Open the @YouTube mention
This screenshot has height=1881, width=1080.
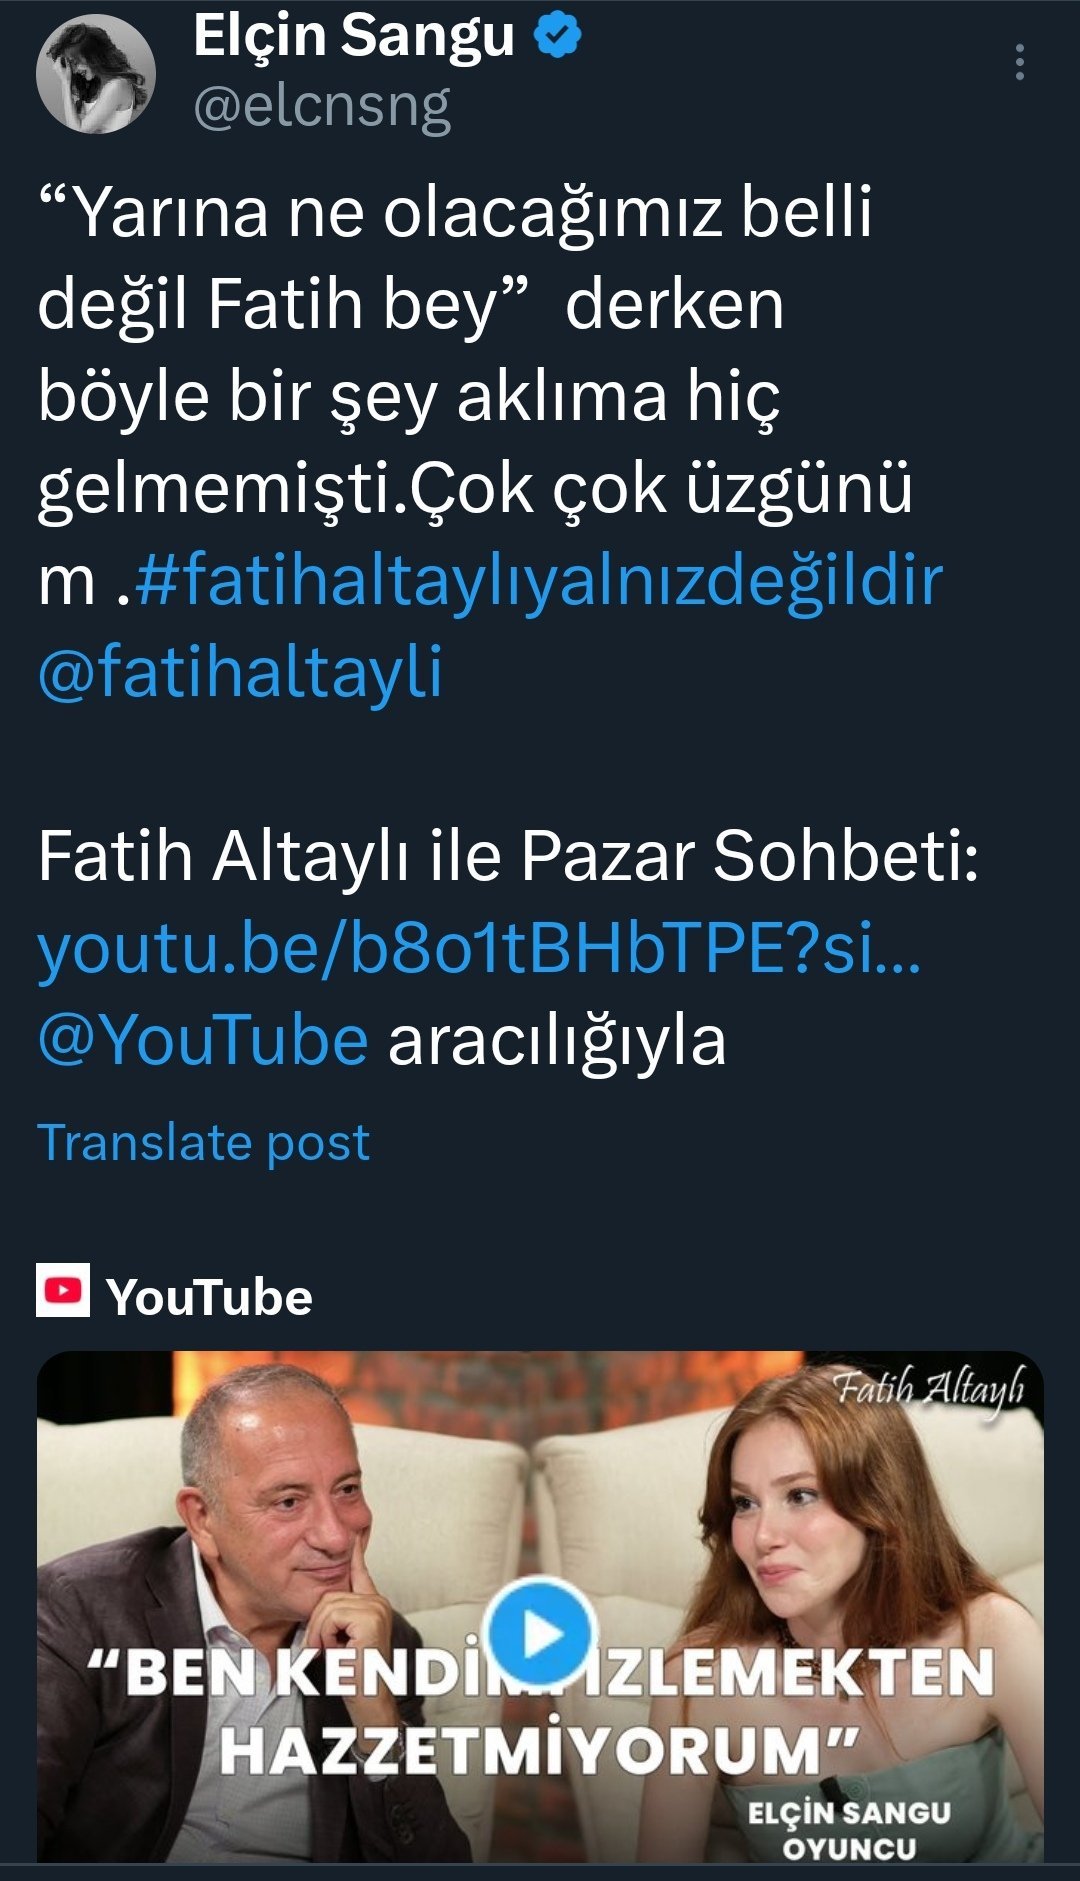coord(203,1040)
